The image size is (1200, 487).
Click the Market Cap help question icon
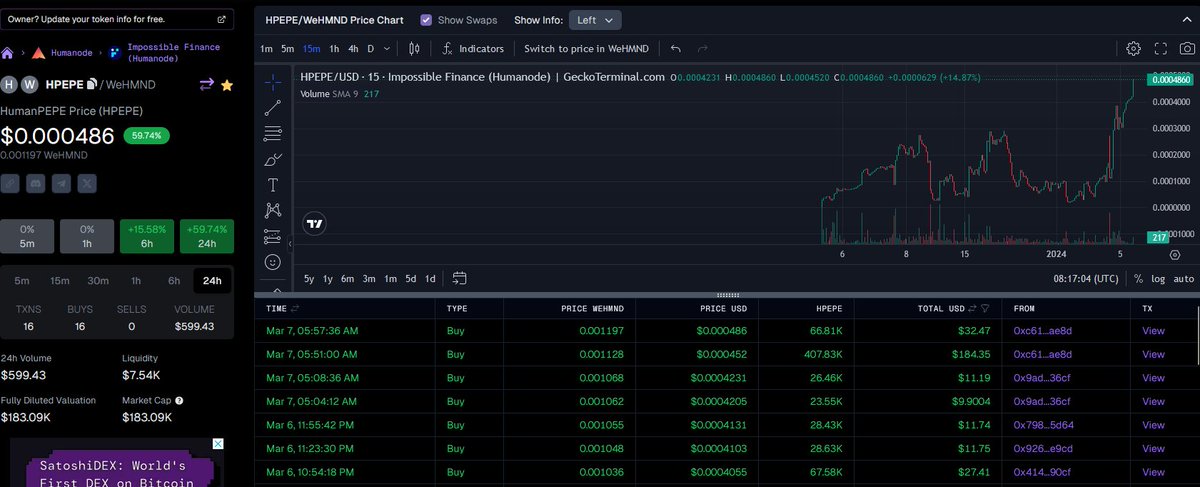point(177,400)
